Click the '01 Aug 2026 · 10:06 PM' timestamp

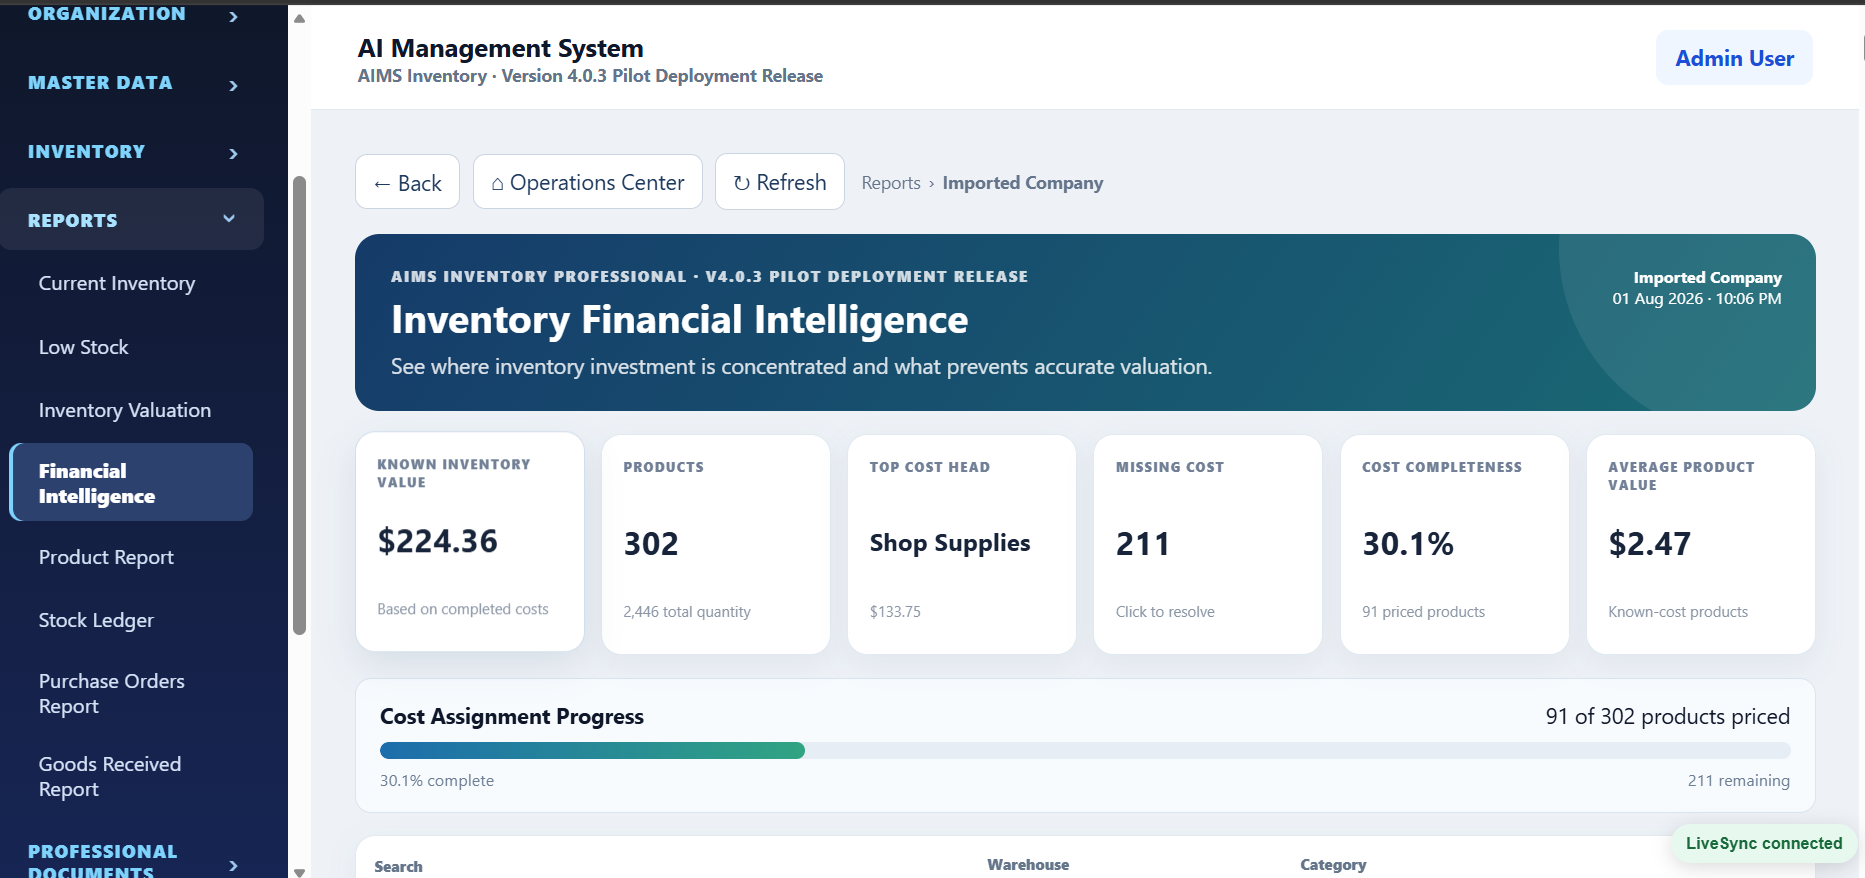[1697, 298]
